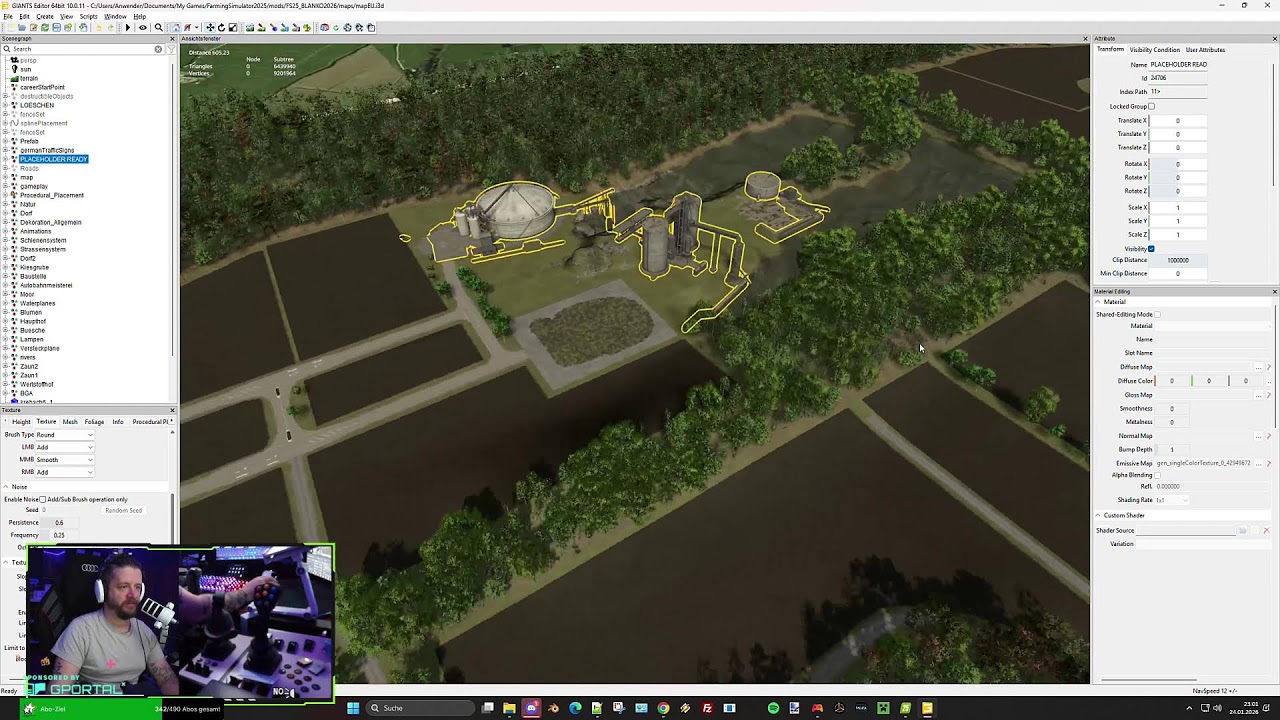Select the scale gizmo tool
Image resolution: width=1280 pixels, height=720 pixels.
(233, 27)
